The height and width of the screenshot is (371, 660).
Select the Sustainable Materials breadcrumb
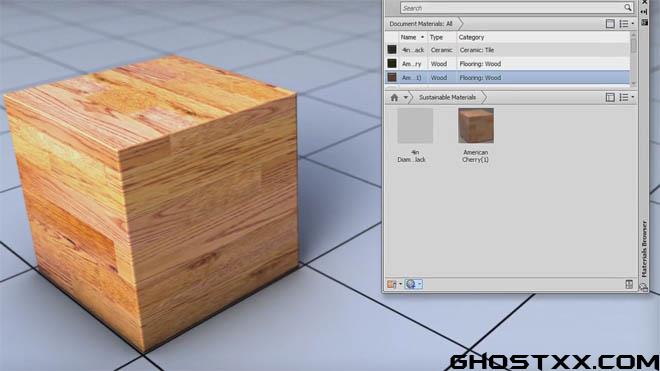click(447, 98)
